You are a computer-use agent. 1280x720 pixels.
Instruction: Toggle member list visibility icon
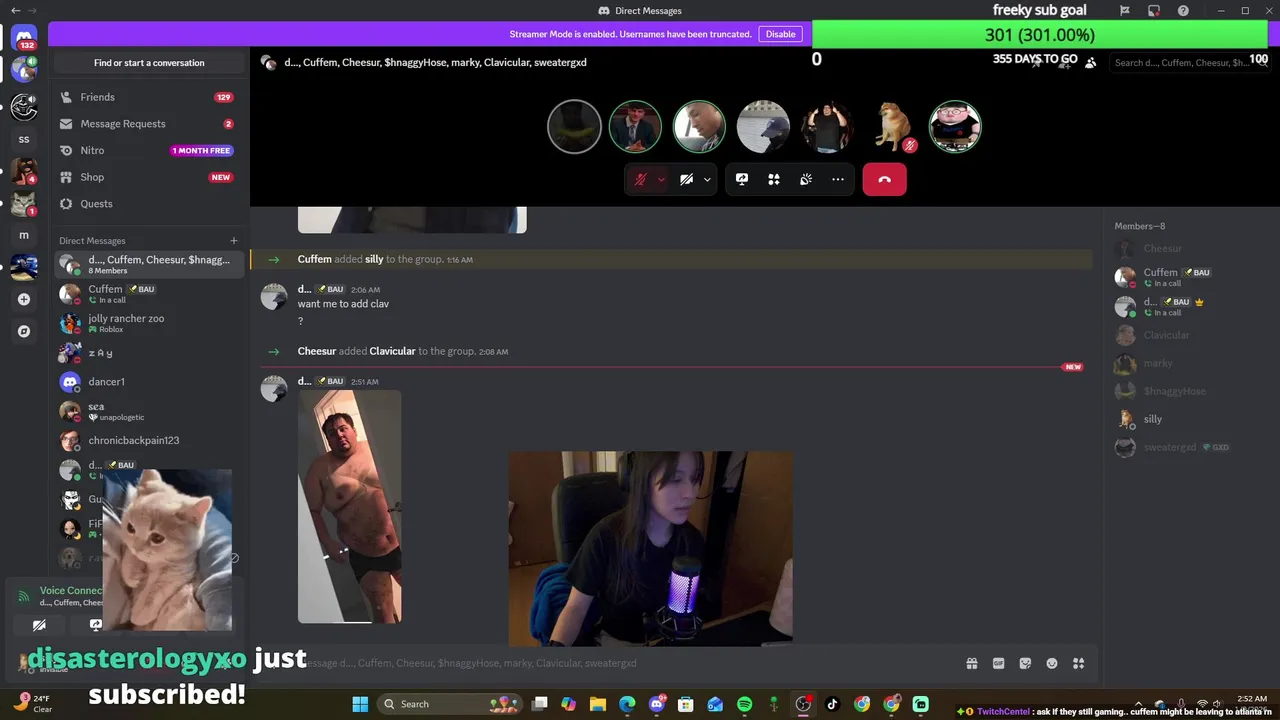[x=1091, y=62]
